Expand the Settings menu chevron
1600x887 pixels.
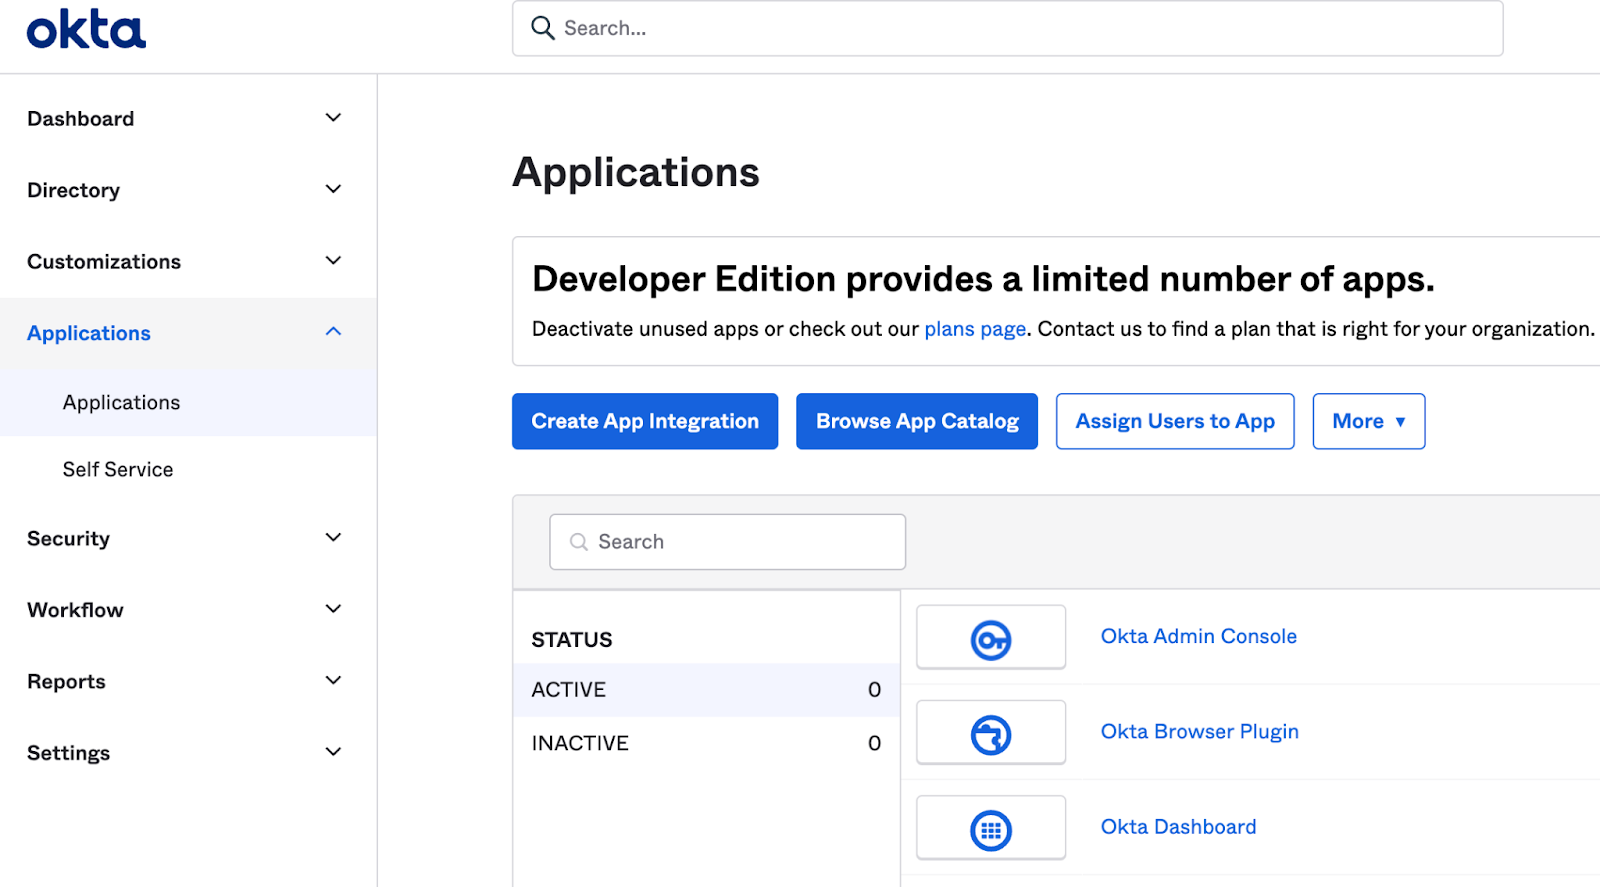pos(334,752)
